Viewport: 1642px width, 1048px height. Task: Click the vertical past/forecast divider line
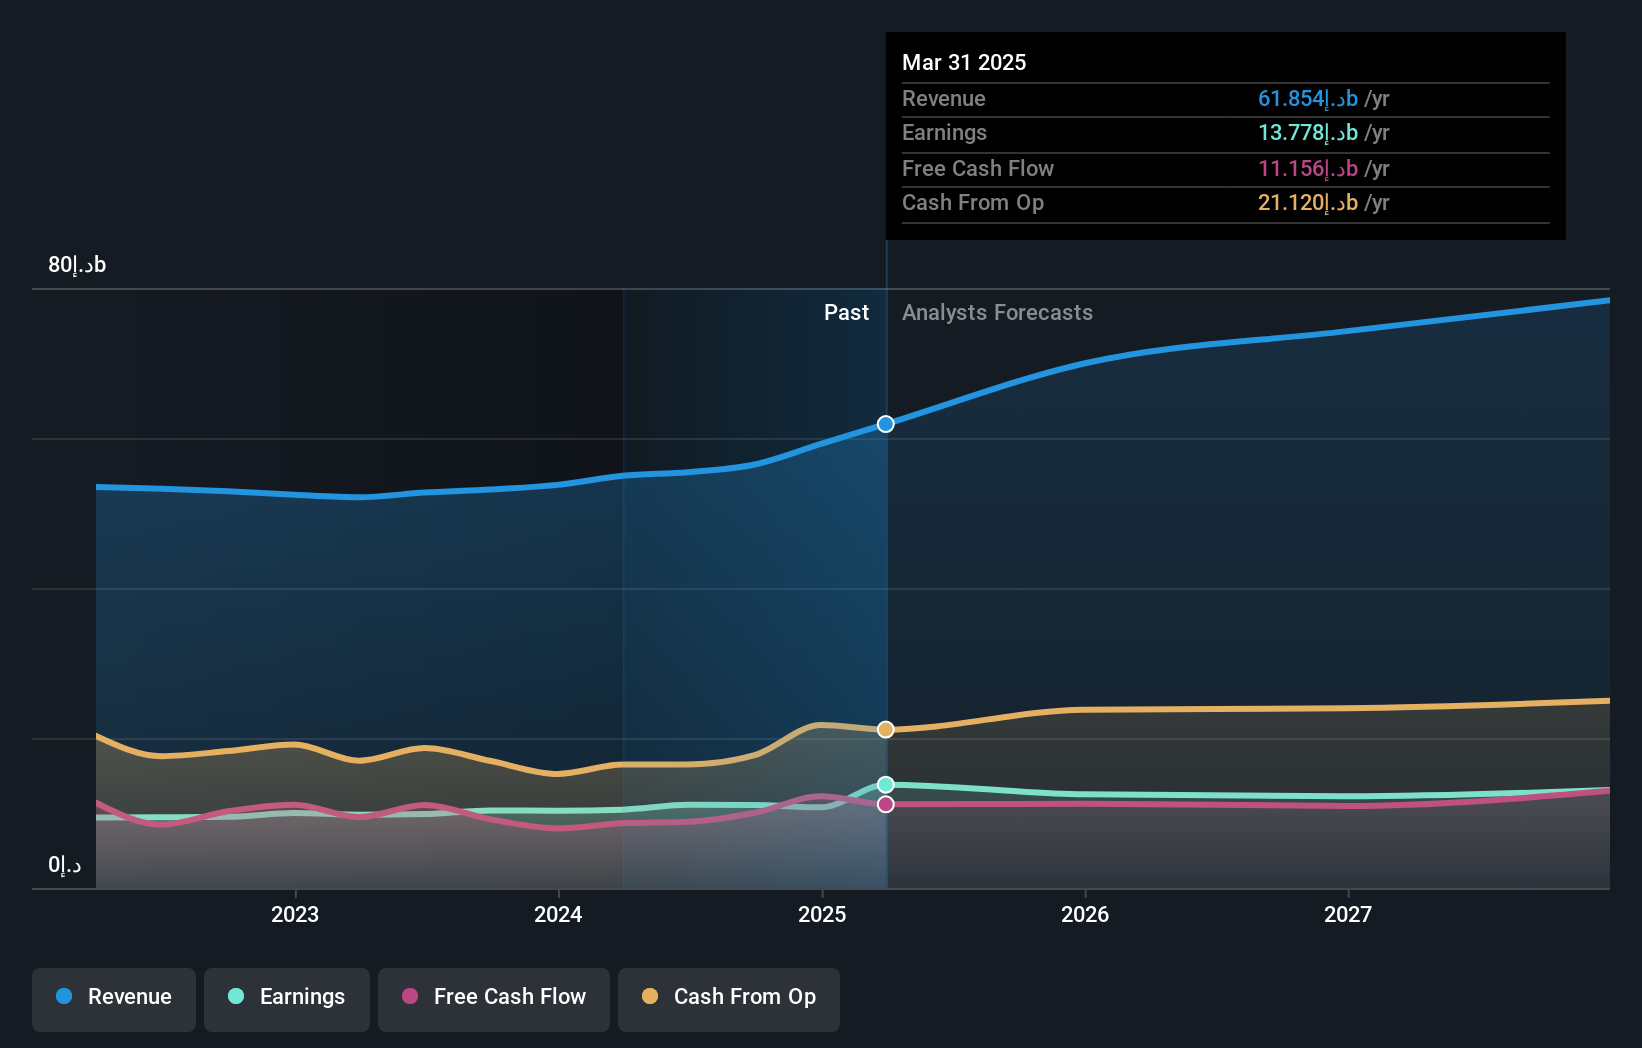(x=884, y=600)
